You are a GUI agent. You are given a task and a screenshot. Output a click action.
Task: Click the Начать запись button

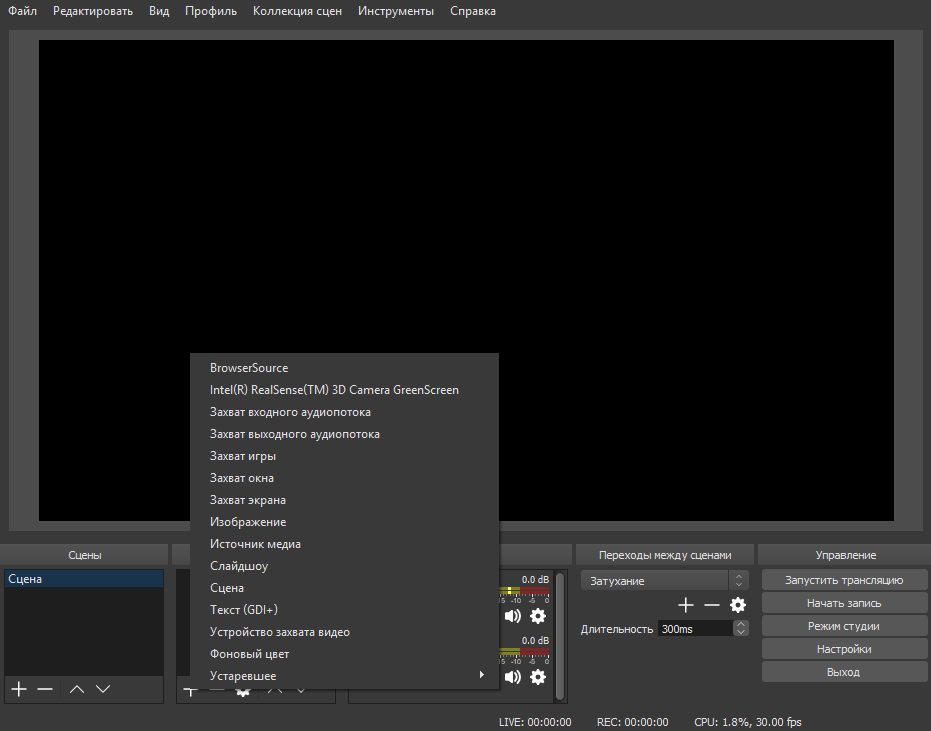pos(843,603)
